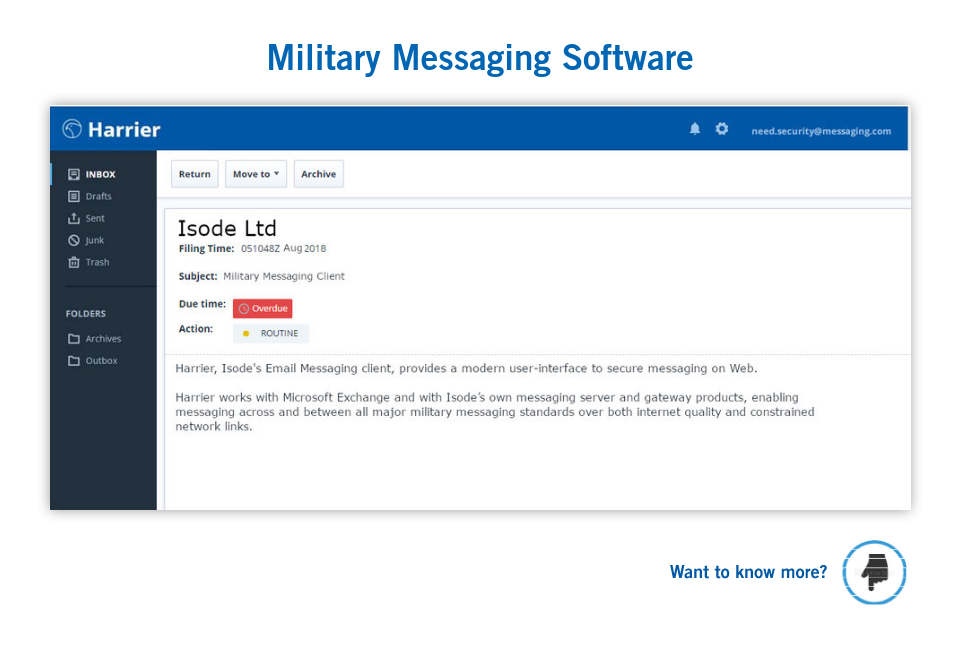
Task: Click the notifications bell icon
Action: 695,128
